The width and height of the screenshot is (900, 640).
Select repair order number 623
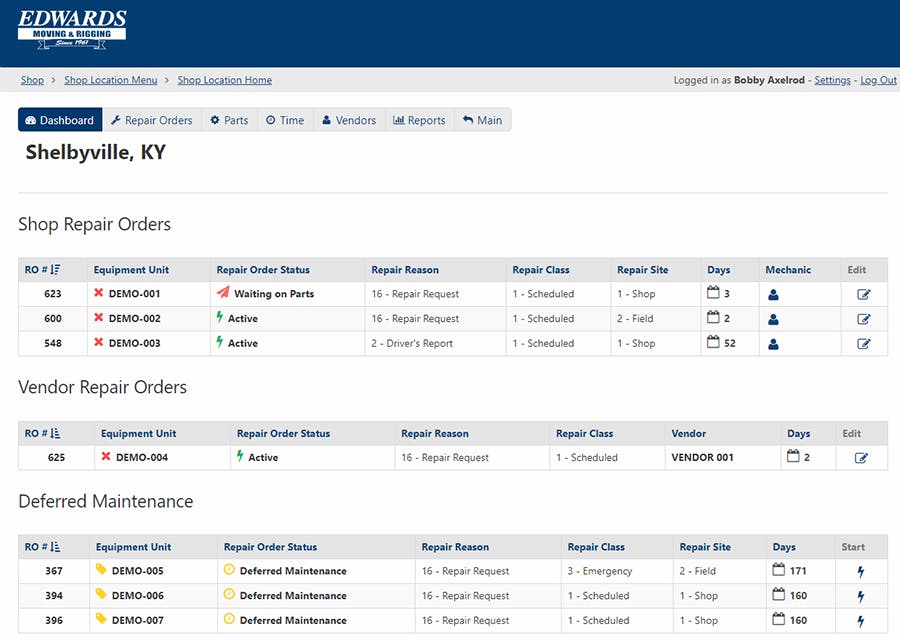click(x=52, y=294)
